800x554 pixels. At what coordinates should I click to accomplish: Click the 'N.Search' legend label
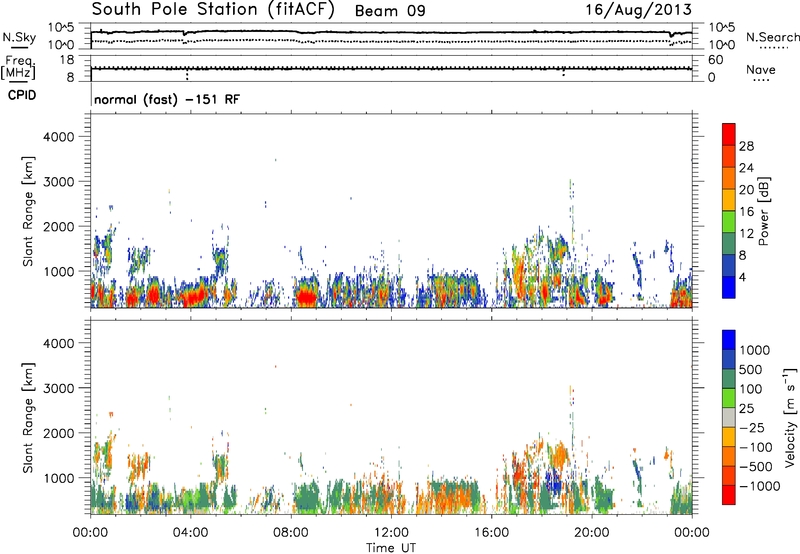pyautogui.click(x=772, y=37)
